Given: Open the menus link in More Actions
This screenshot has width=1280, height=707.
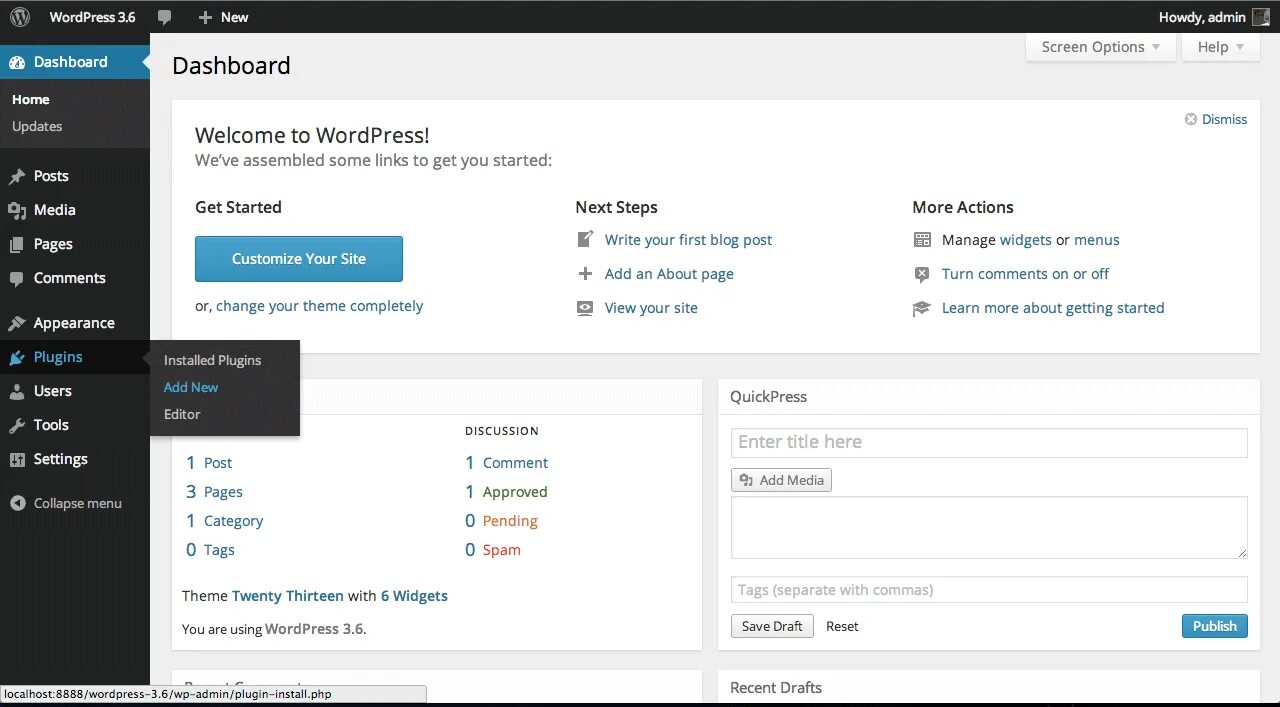Looking at the screenshot, I should [x=1097, y=240].
